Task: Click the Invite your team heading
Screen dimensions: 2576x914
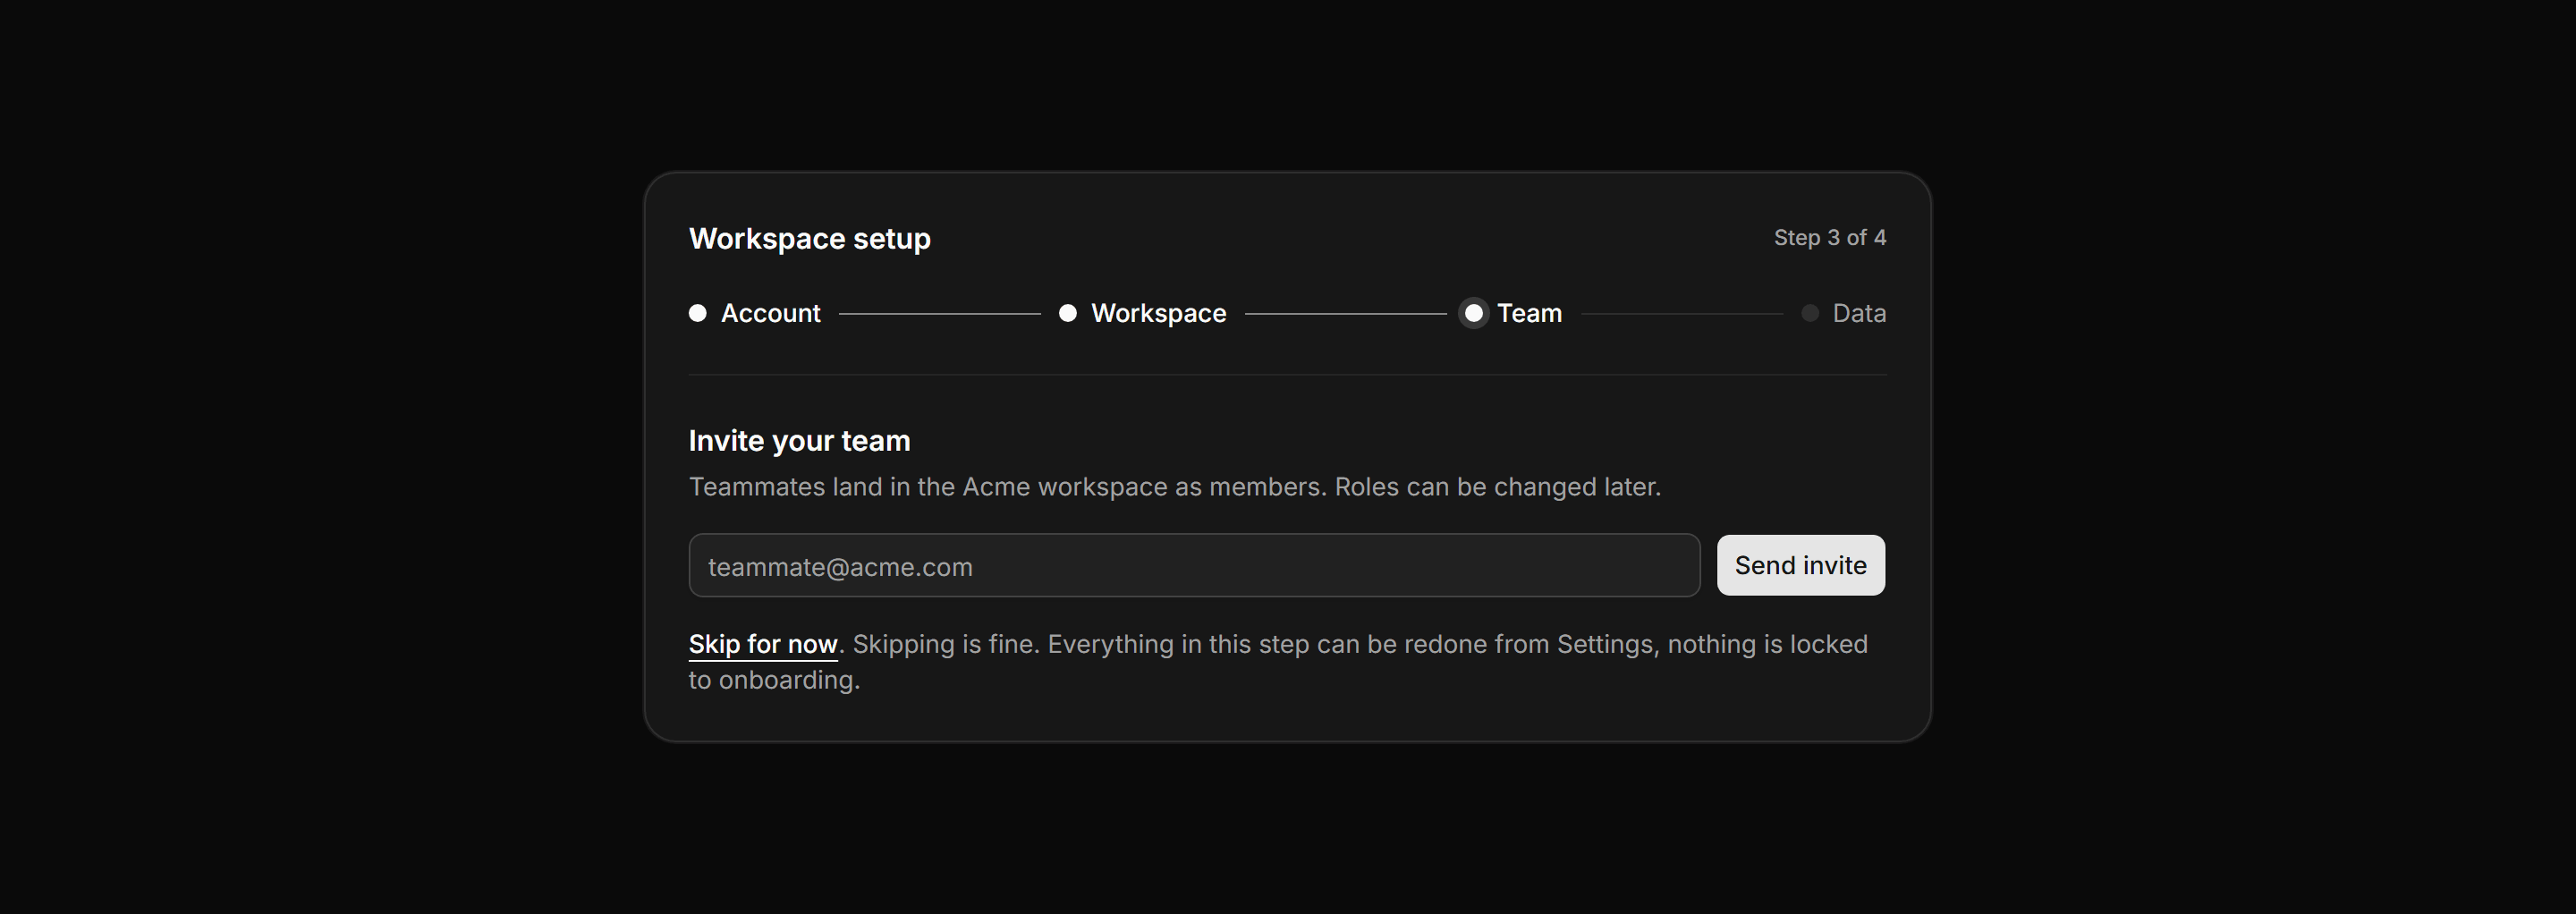Action: click(799, 441)
